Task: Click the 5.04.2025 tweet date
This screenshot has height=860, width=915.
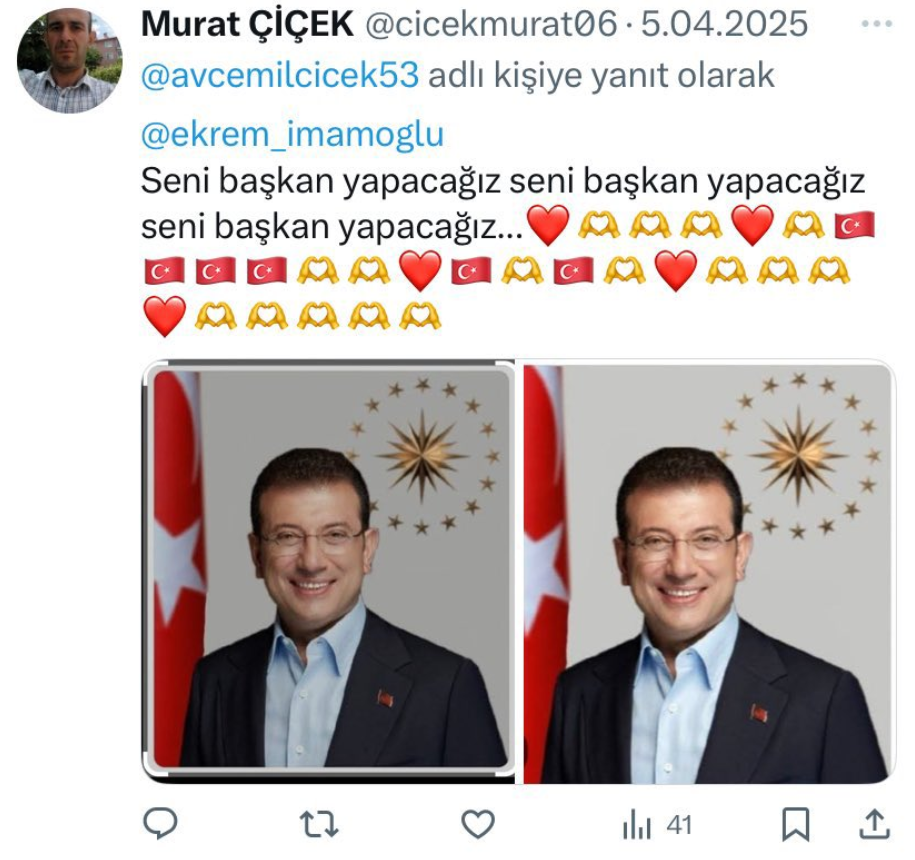Action: 724,24
